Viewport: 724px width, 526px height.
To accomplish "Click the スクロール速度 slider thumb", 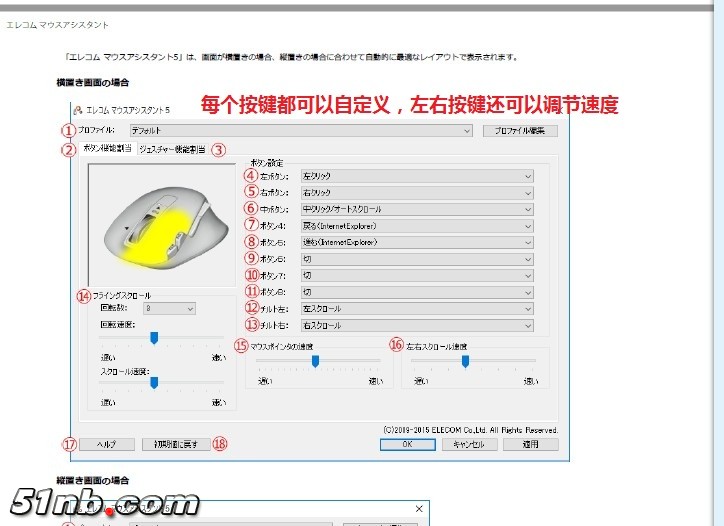I will coord(154,383).
